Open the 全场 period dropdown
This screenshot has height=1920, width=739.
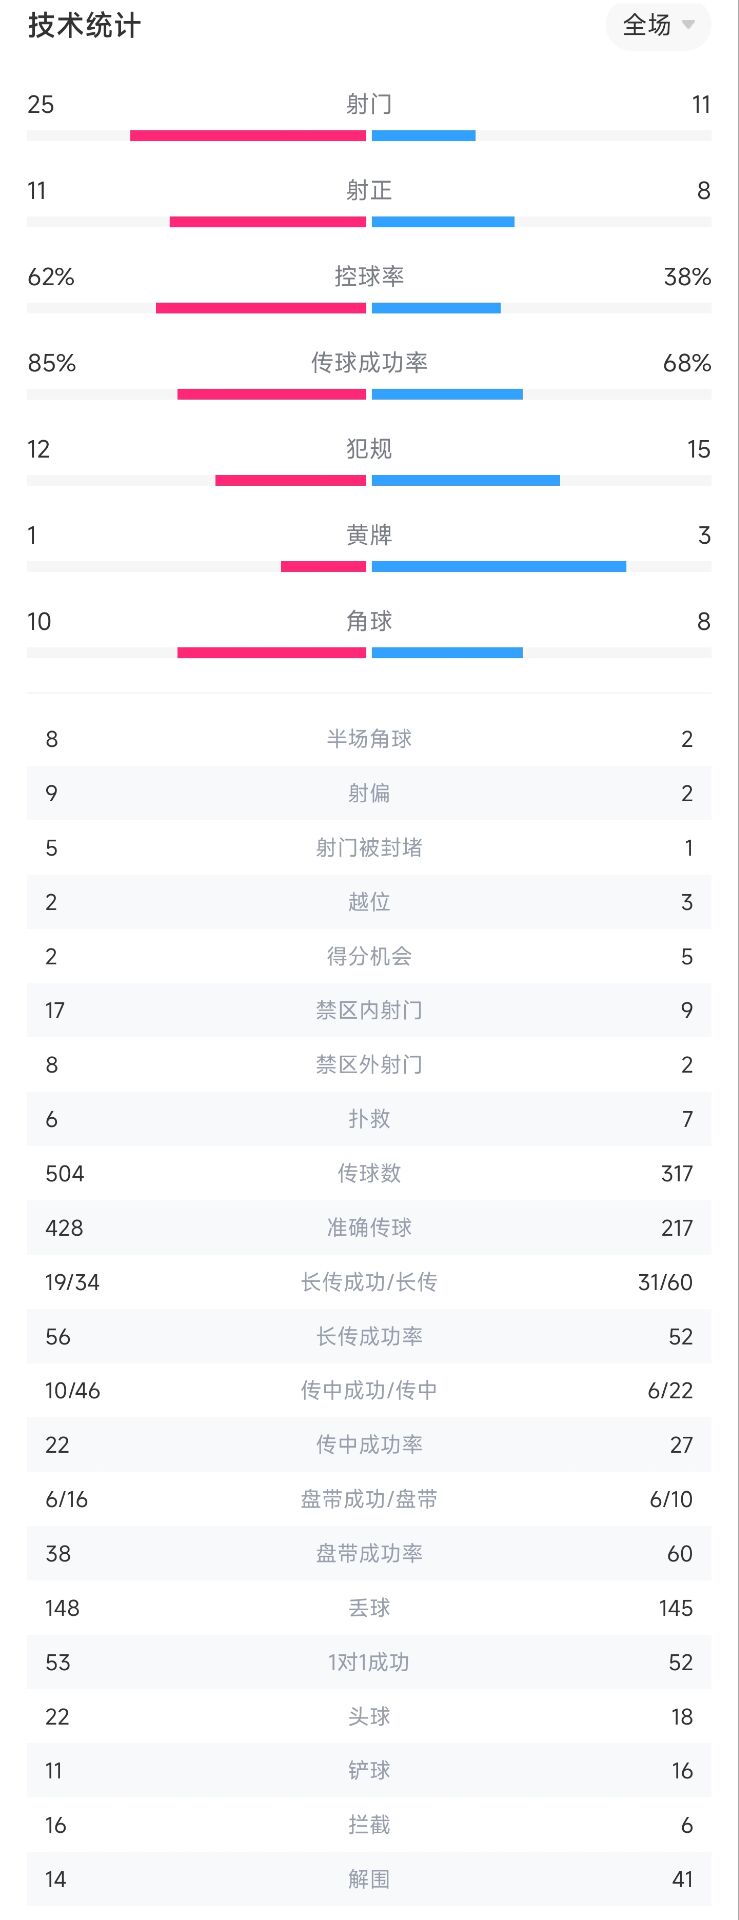(x=658, y=26)
